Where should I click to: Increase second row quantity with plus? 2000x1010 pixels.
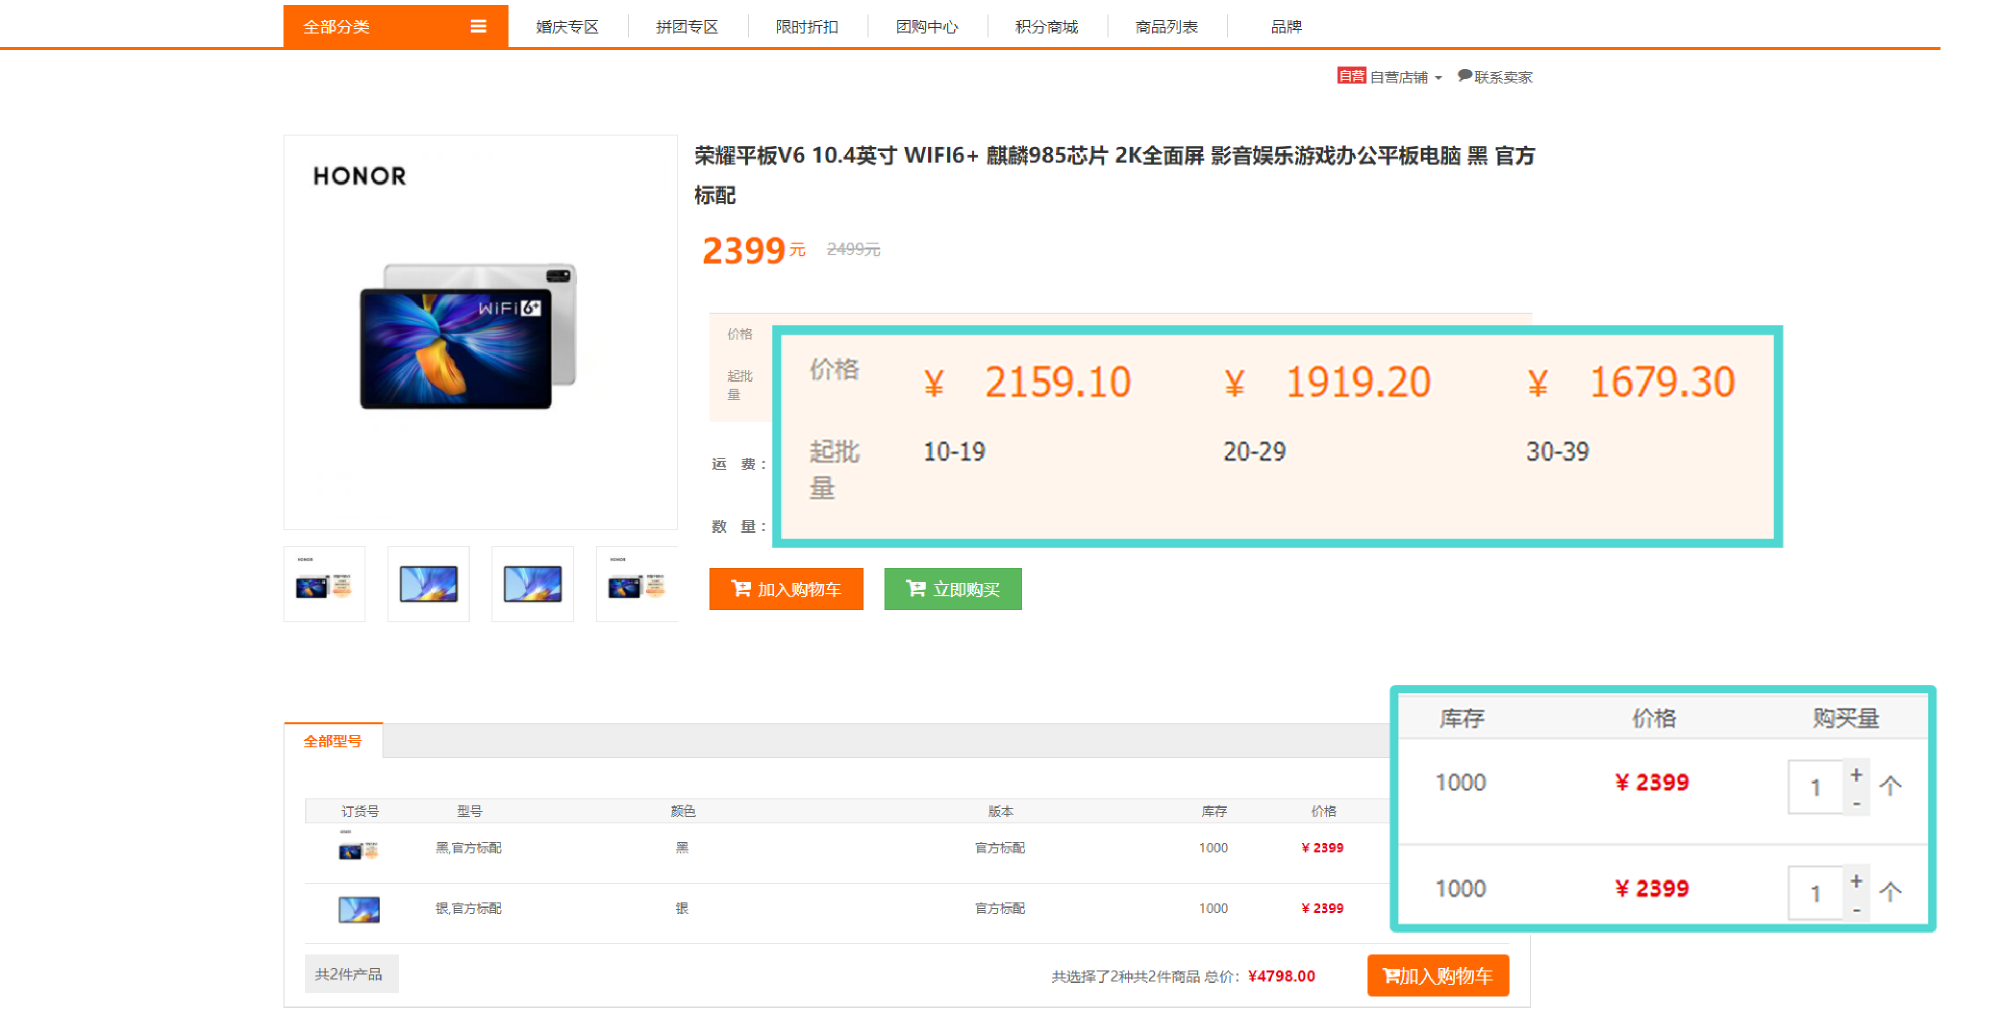(1856, 881)
